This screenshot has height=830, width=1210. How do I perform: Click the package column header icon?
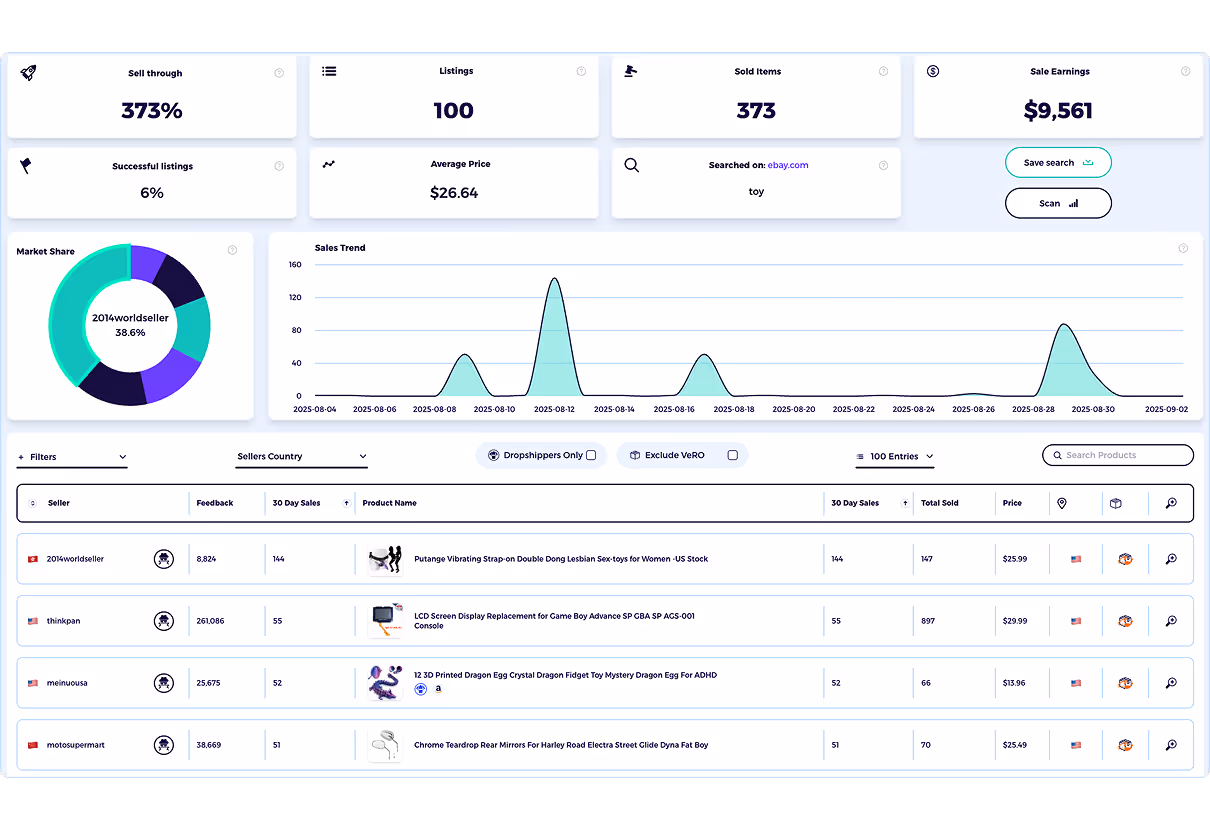pos(1115,503)
